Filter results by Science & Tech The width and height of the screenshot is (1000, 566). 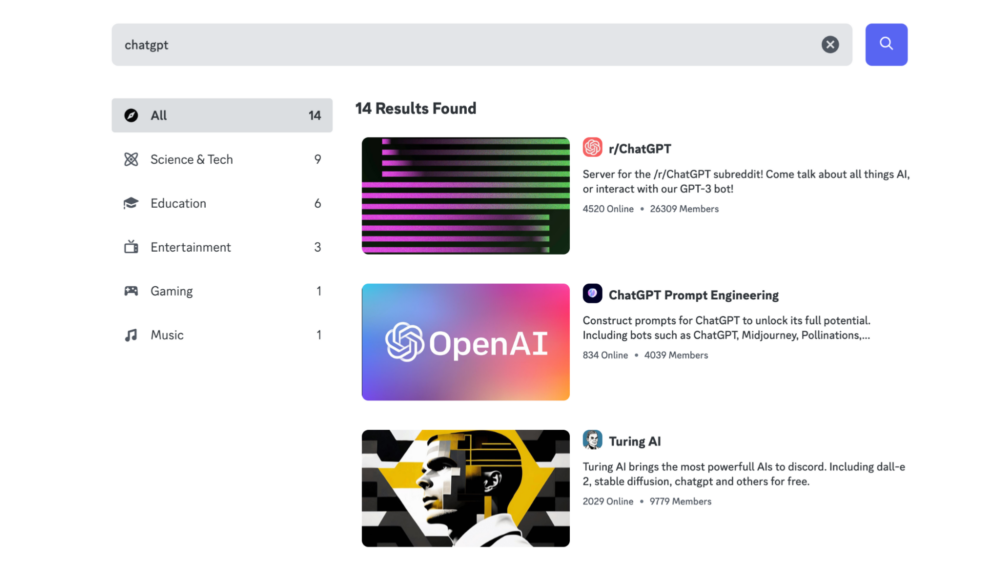tap(192, 159)
